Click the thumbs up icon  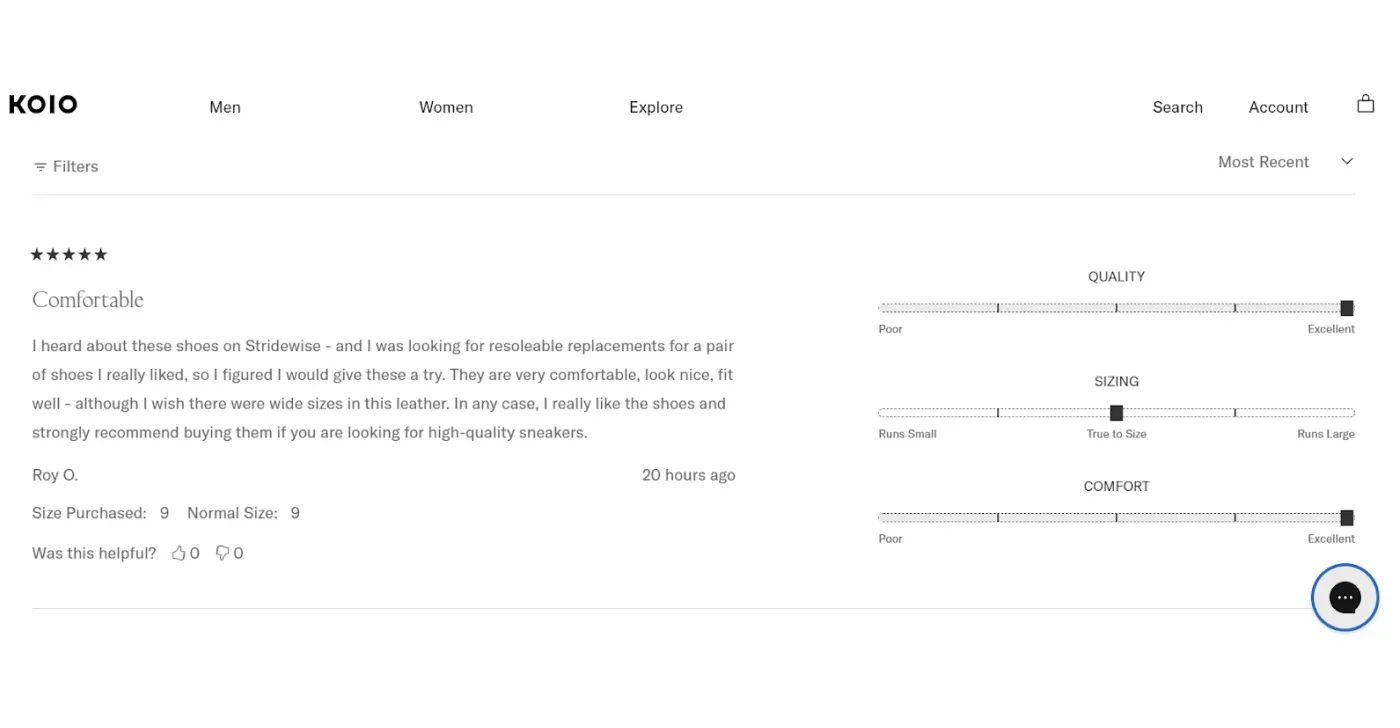pos(178,552)
